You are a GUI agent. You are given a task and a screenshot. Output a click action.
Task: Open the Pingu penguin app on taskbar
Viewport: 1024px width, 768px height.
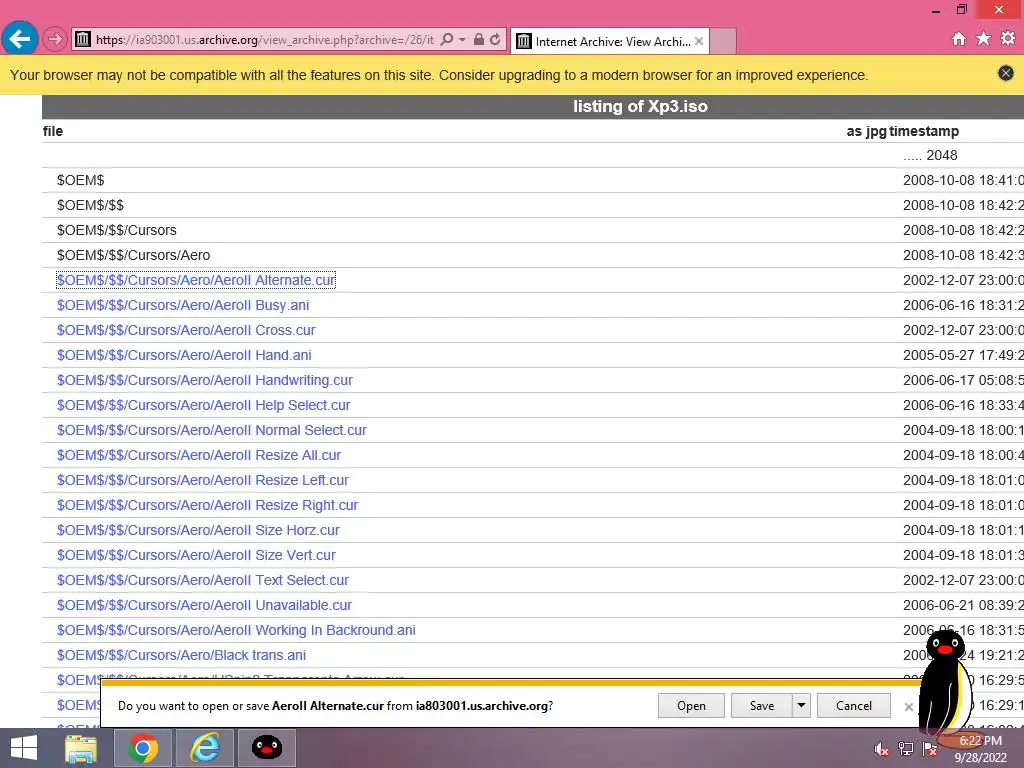pyautogui.click(x=266, y=748)
